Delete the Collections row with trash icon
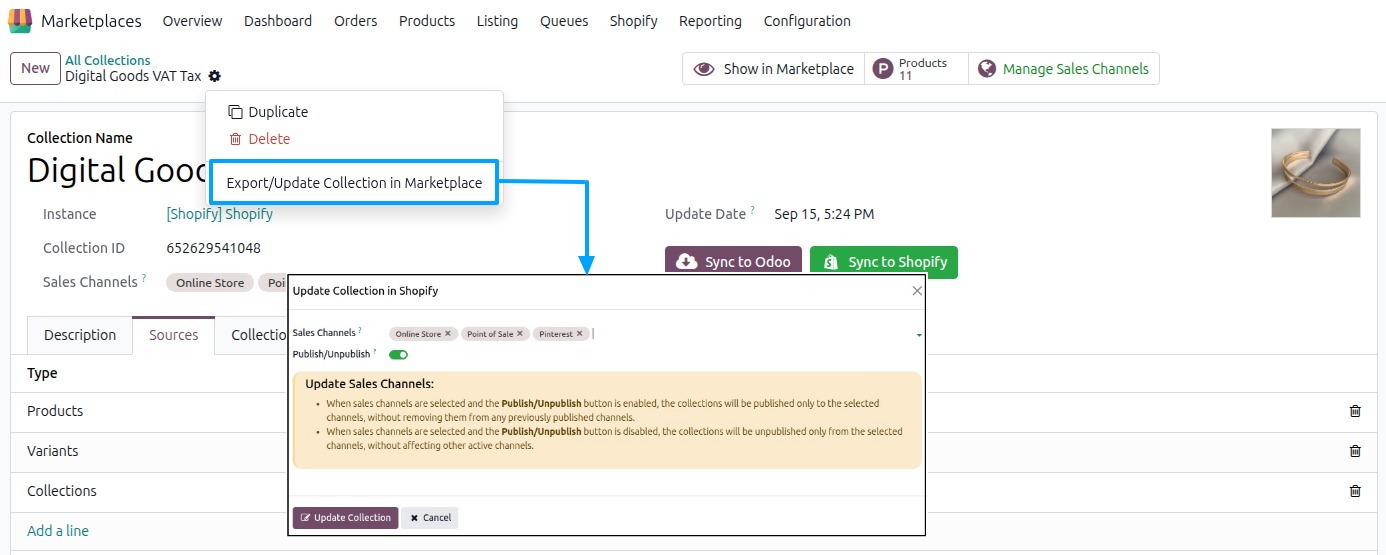1386x555 pixels. click(x=1355, y=491)
